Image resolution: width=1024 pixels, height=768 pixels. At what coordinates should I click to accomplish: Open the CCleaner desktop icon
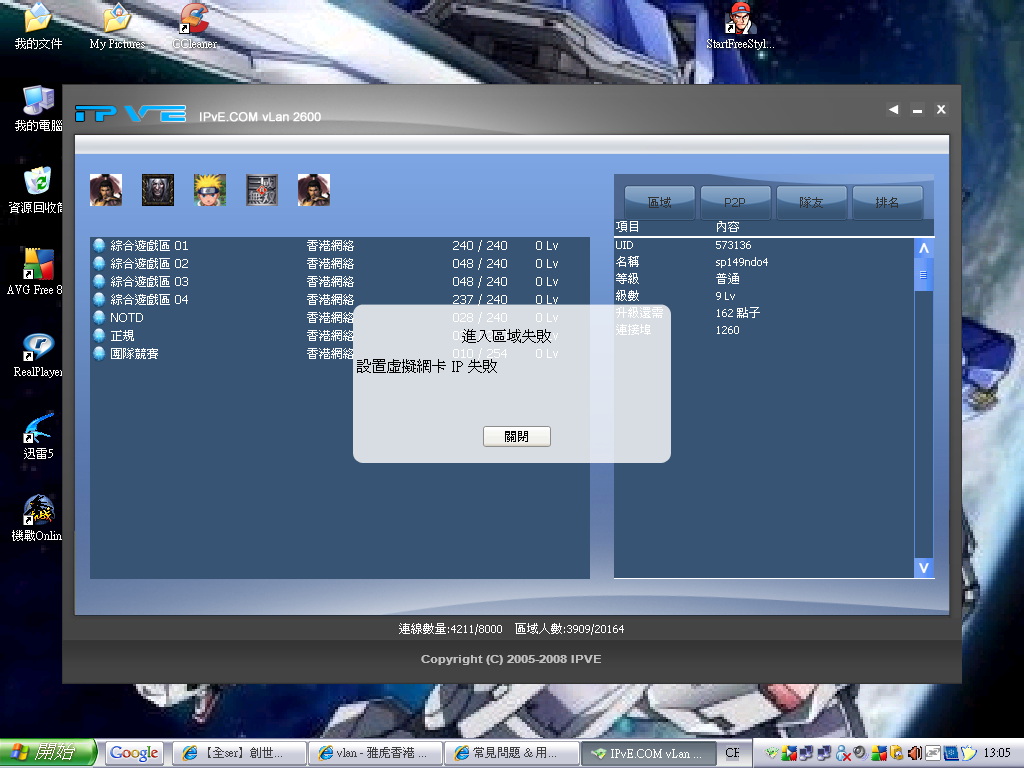(x=193, y=22)
